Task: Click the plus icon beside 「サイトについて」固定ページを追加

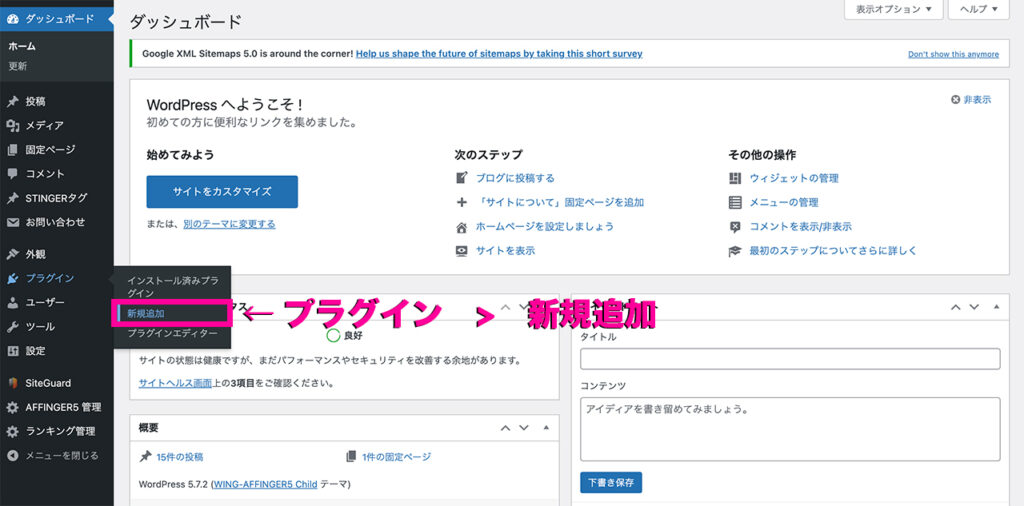Action: (462, 202)
